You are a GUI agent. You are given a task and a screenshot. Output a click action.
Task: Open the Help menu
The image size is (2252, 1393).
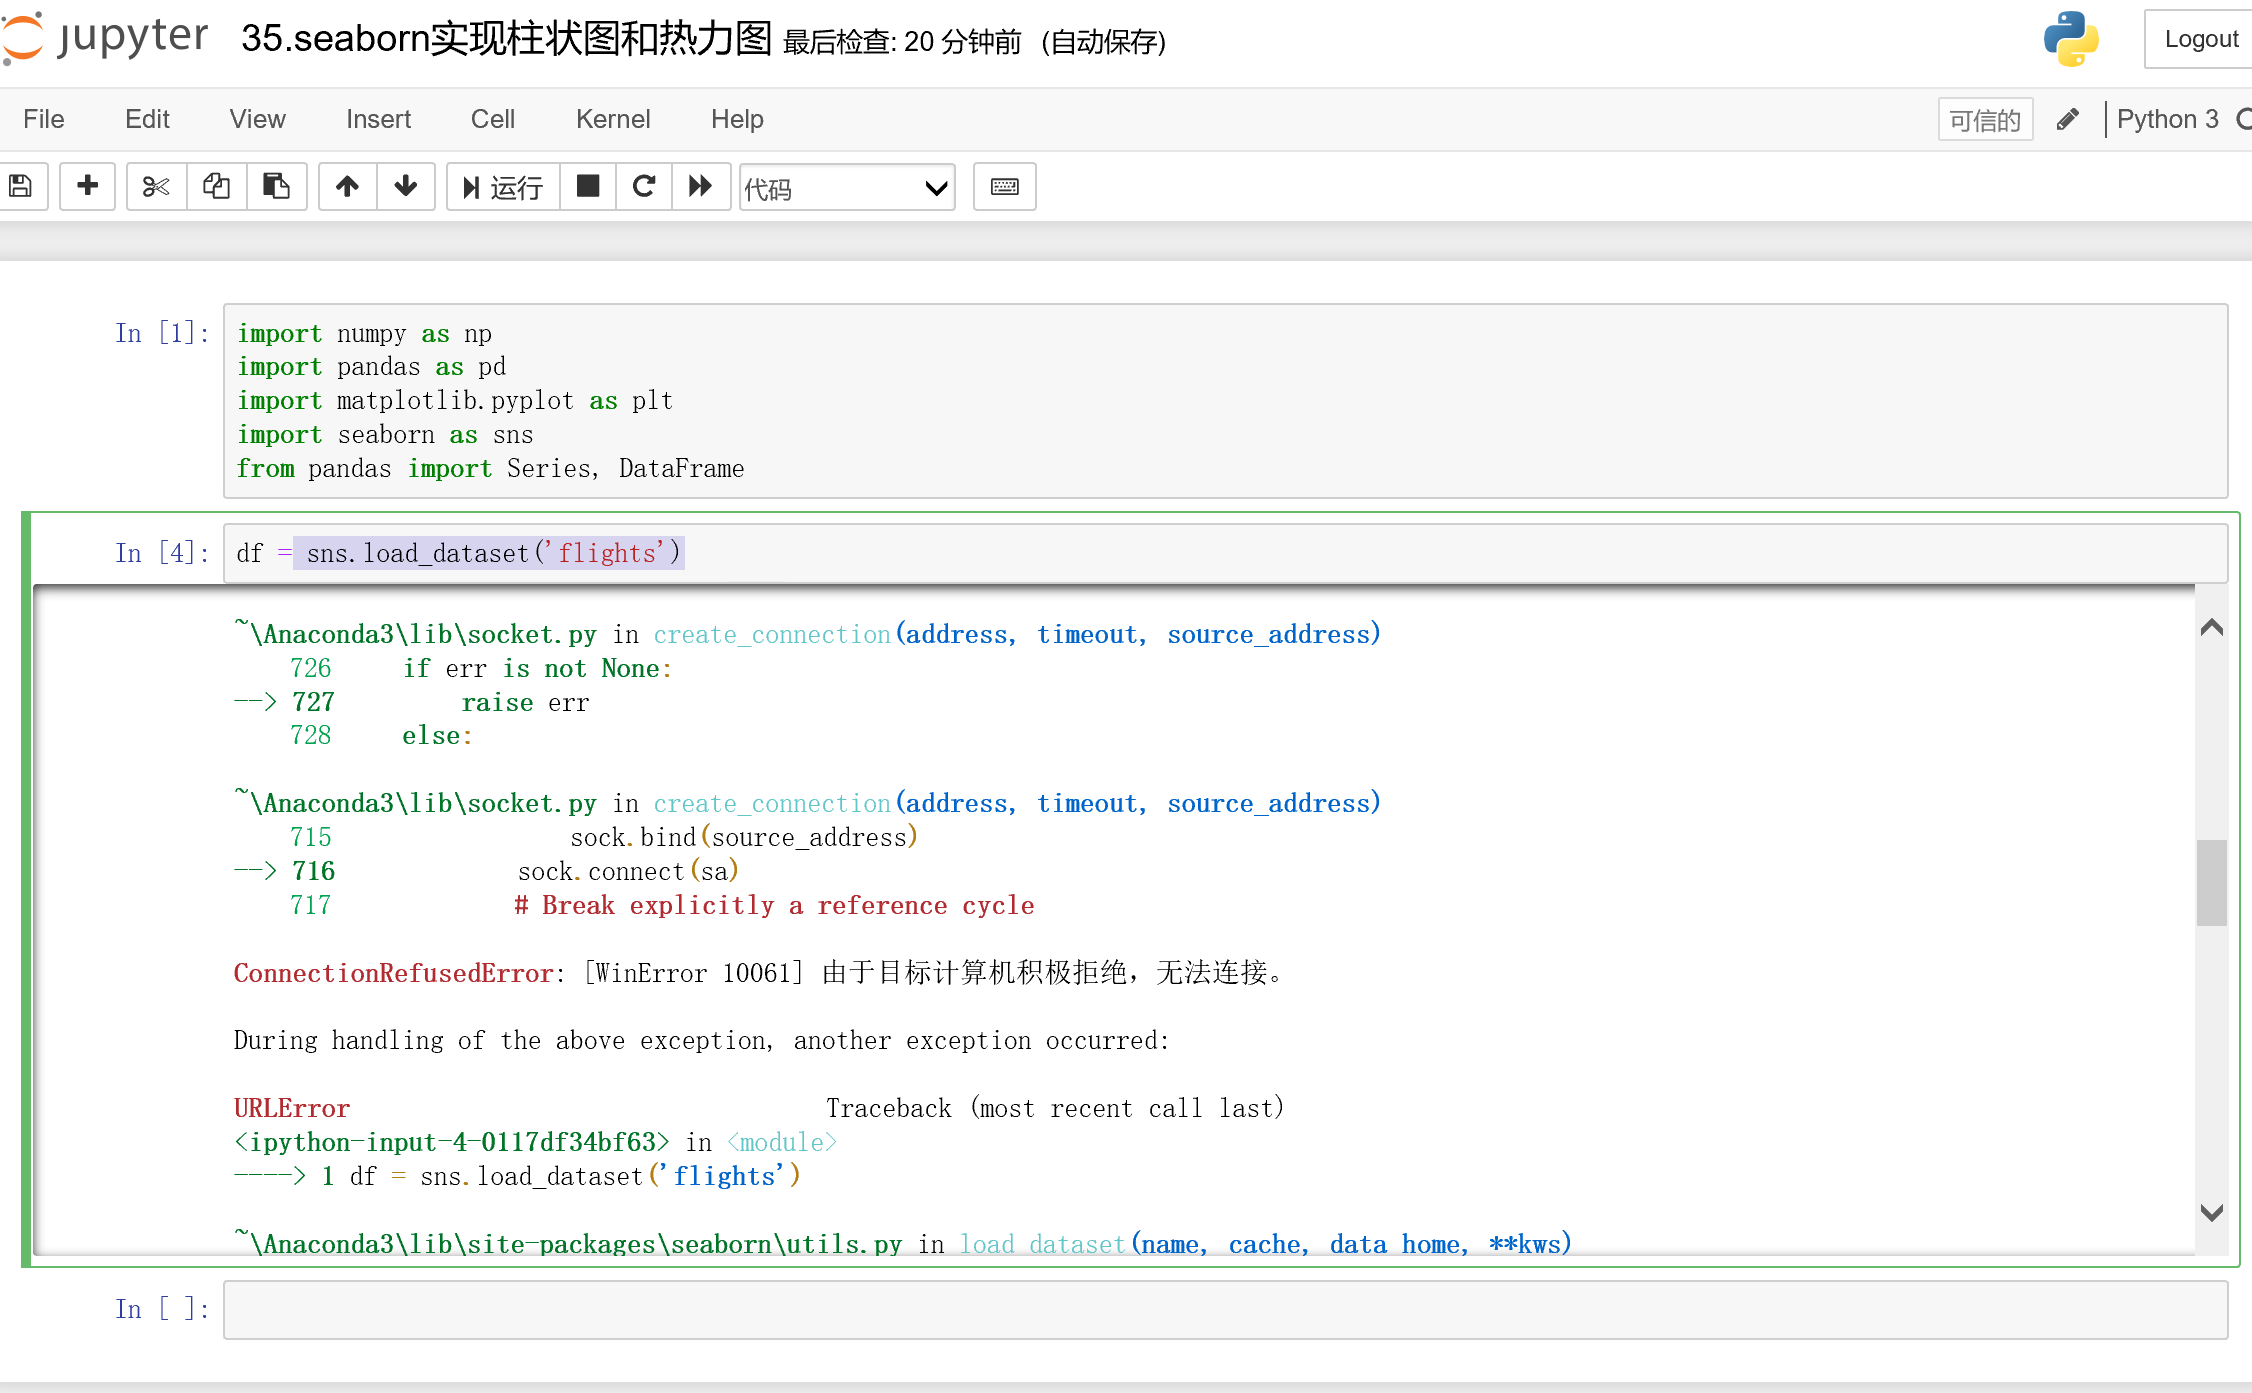[x=737, y=119]
